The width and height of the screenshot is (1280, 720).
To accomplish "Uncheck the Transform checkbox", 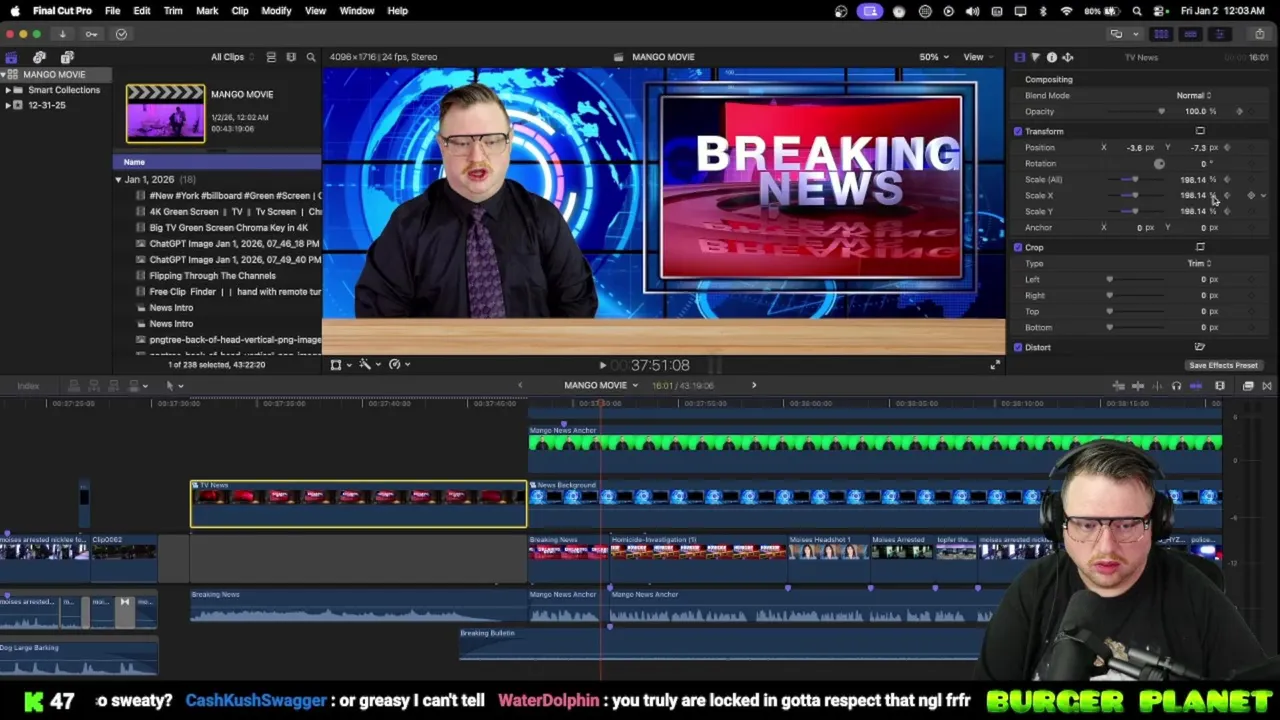I will coord(1018,131).
